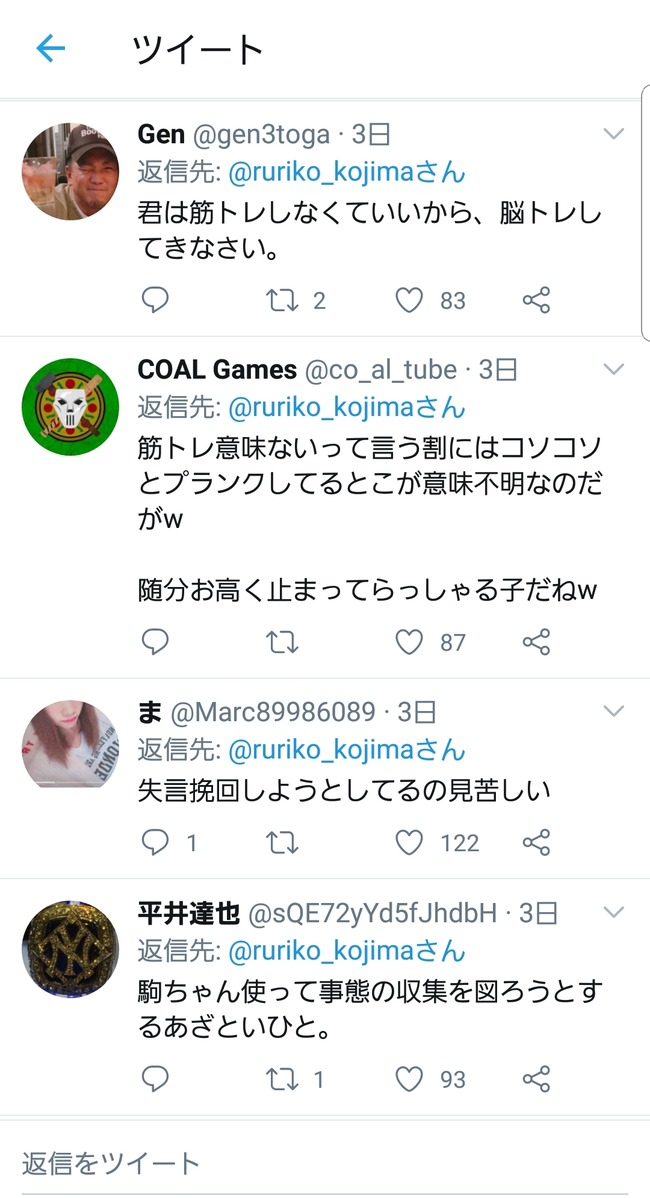Open the 平井達也 username
650x1198 pixels.
189,913
